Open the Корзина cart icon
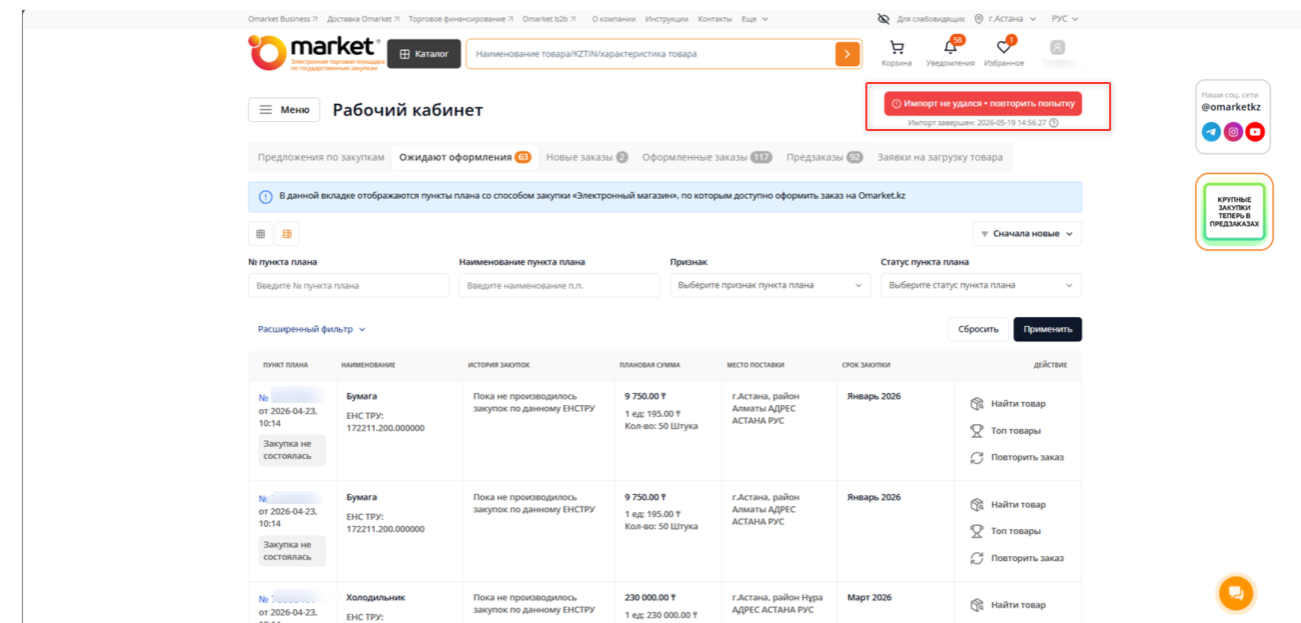Image resolution: width=1301 pixels, height=623 pixels. point(896,48)
